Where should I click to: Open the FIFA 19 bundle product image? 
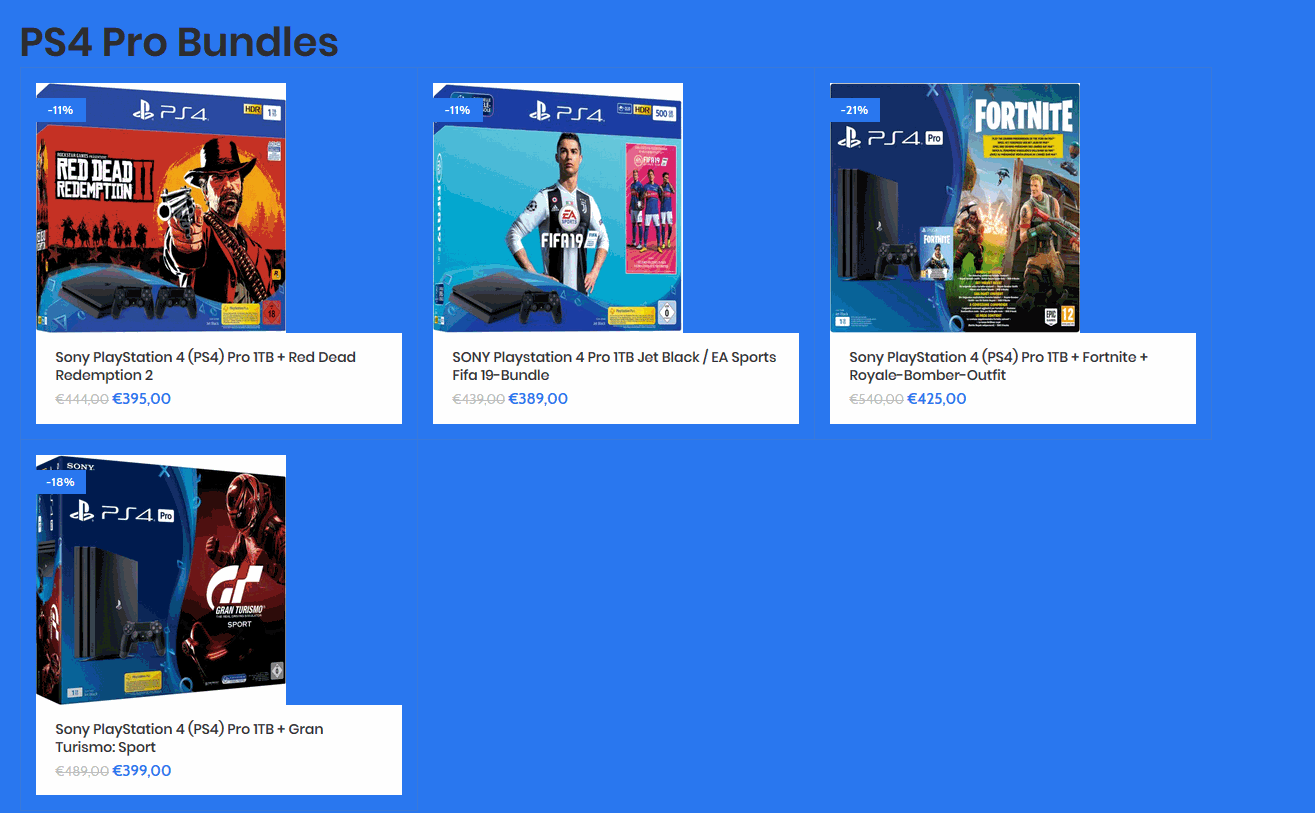pos(558,208)
